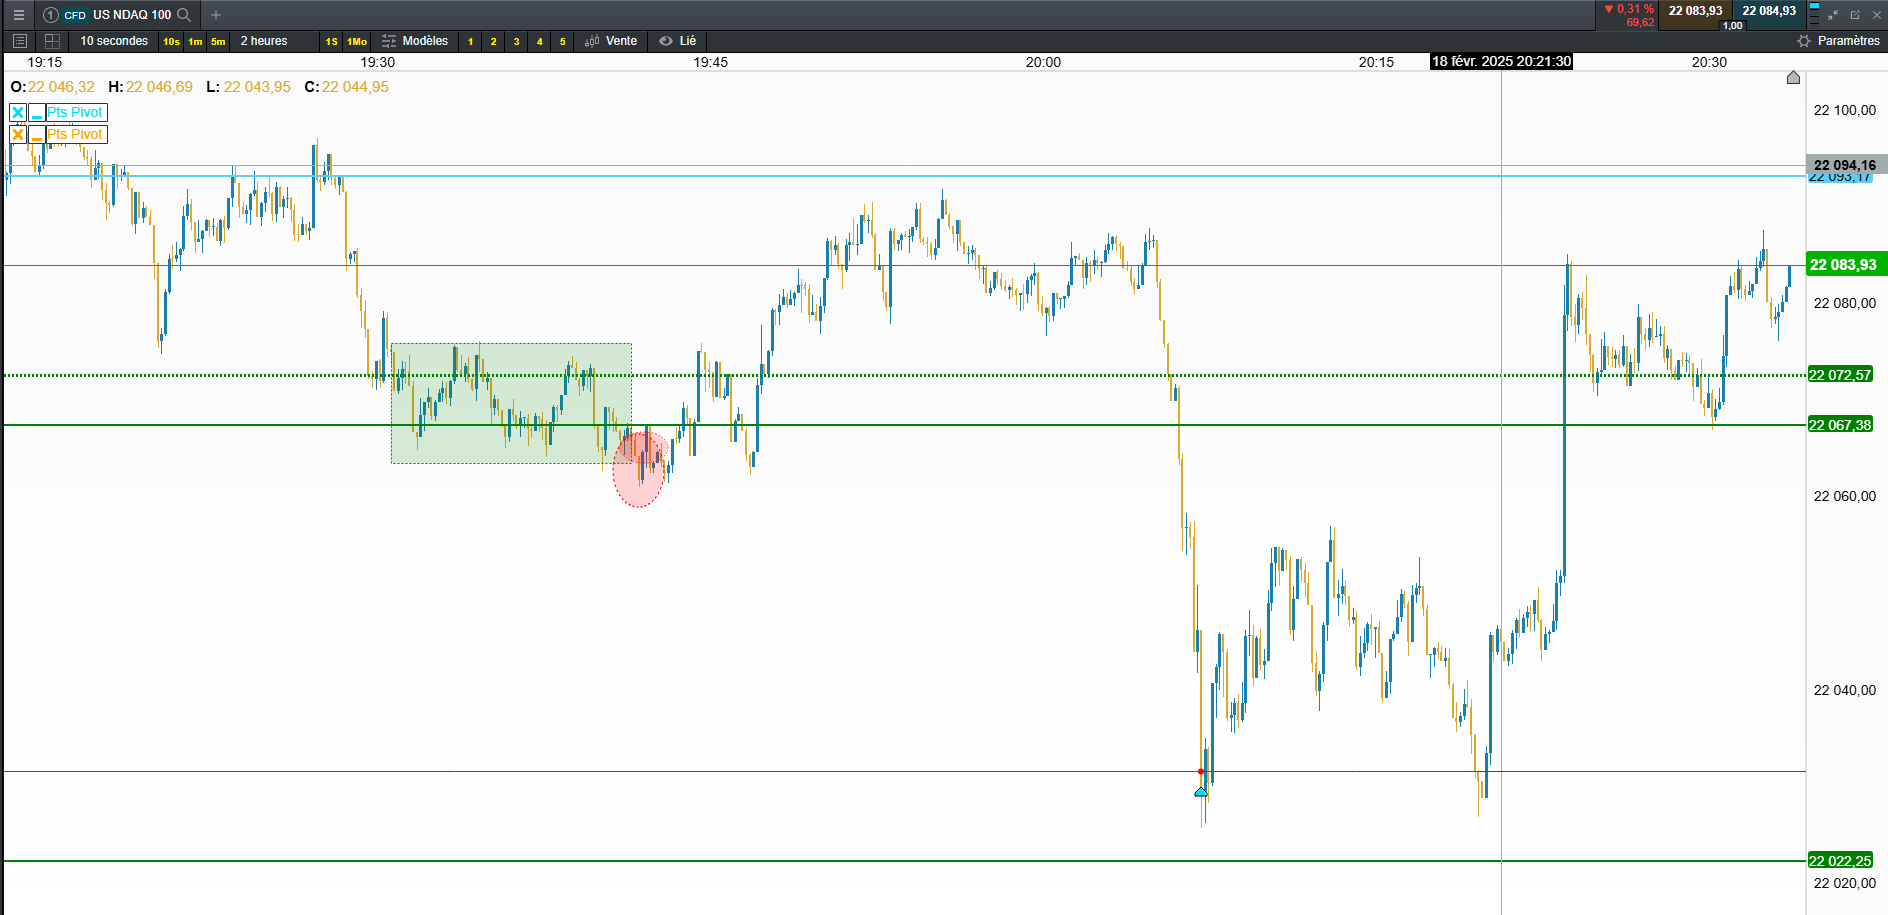Screen dimensions: 1888x915
Task: Remove the orange Pts Pivot indicator
Action: pos(18,134)
